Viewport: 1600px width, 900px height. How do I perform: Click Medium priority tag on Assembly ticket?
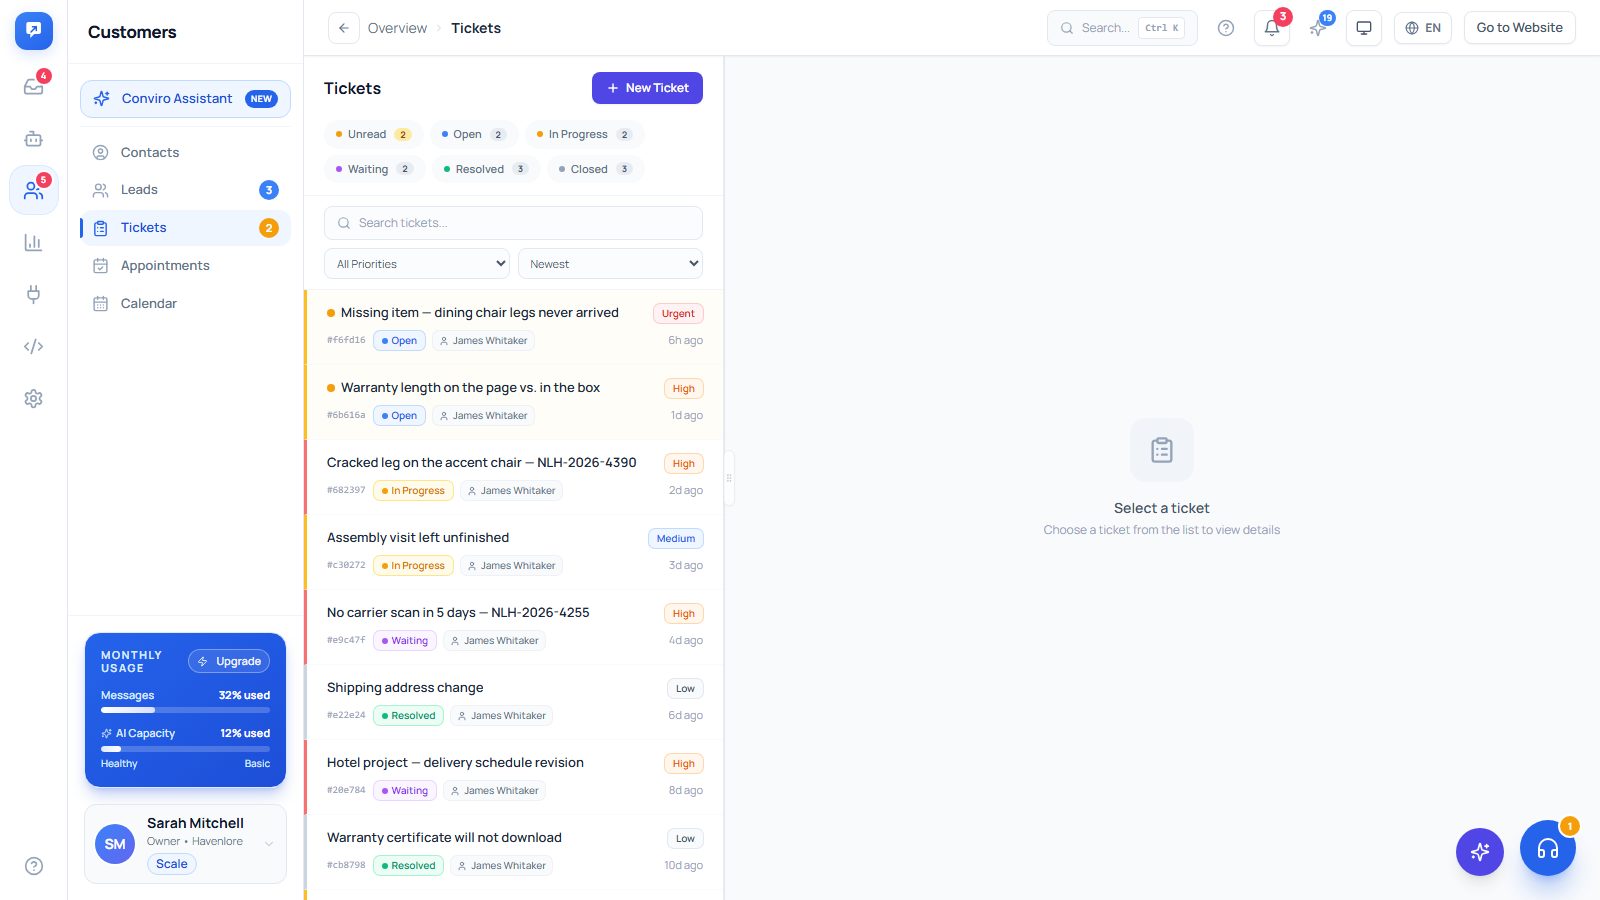click(676, 539)
